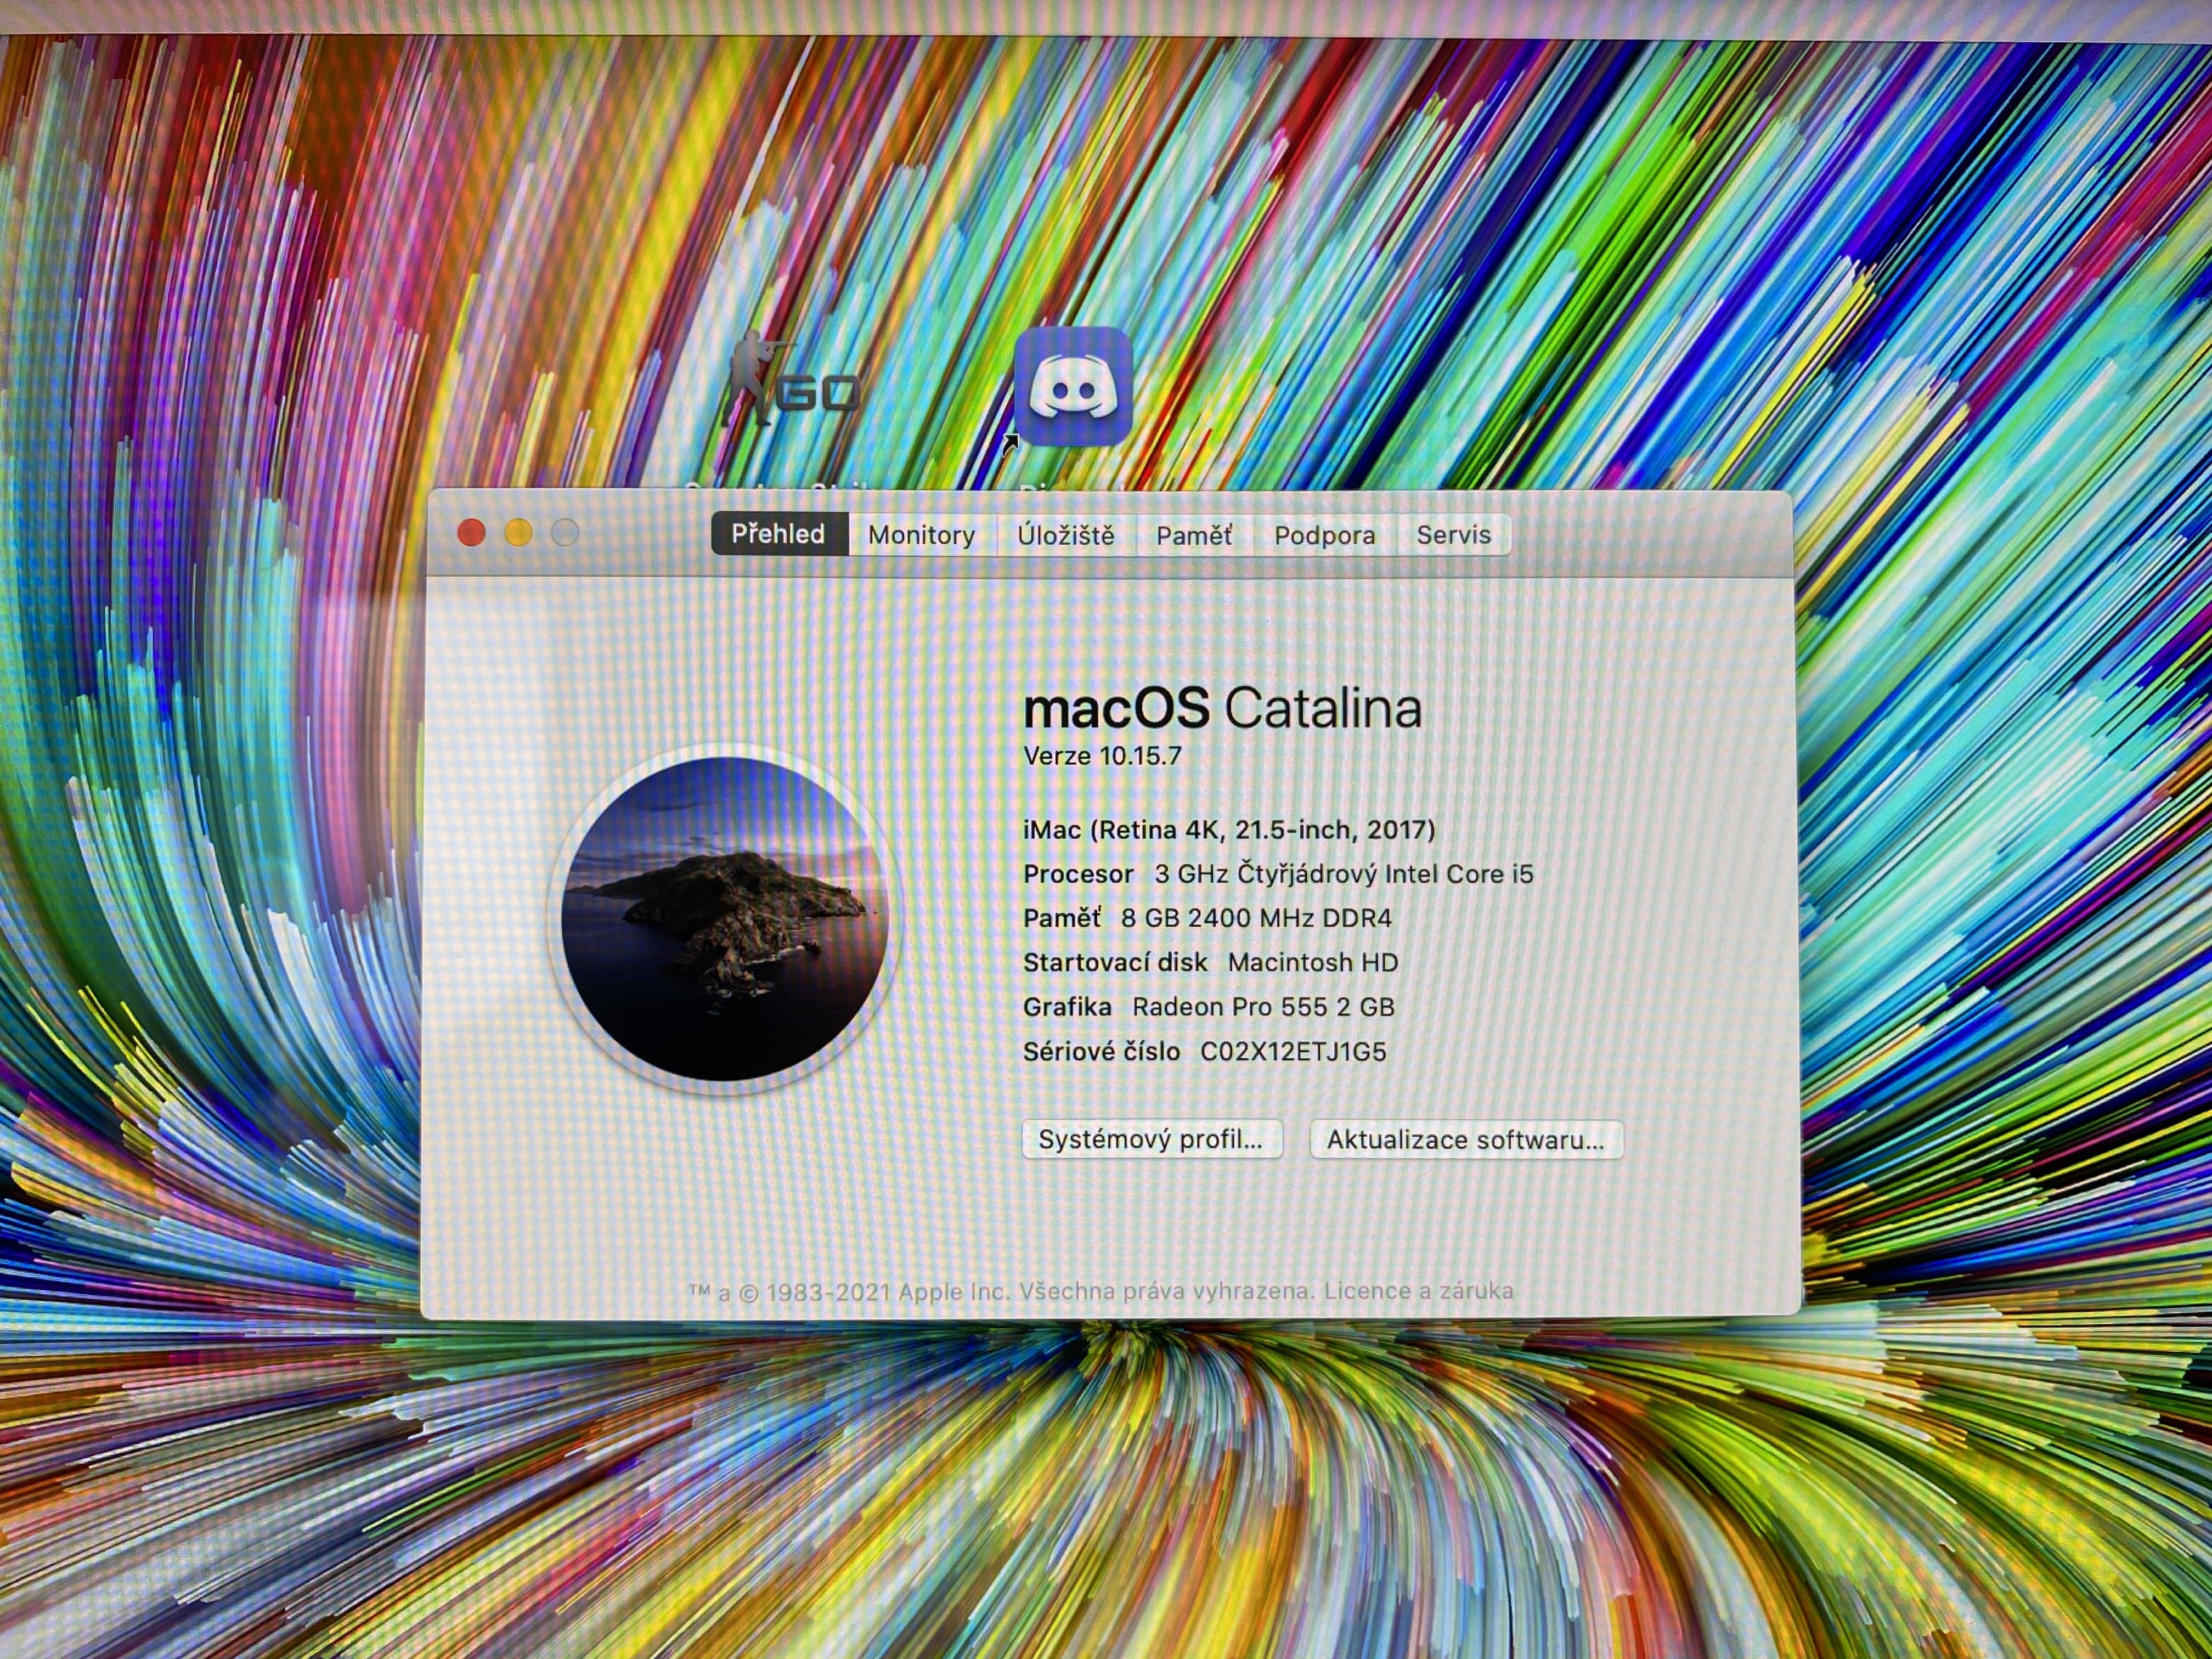The image size is (2212, 1659).
Task: Click the Systémový profil... button
Action: (x=1151, y=1139)
